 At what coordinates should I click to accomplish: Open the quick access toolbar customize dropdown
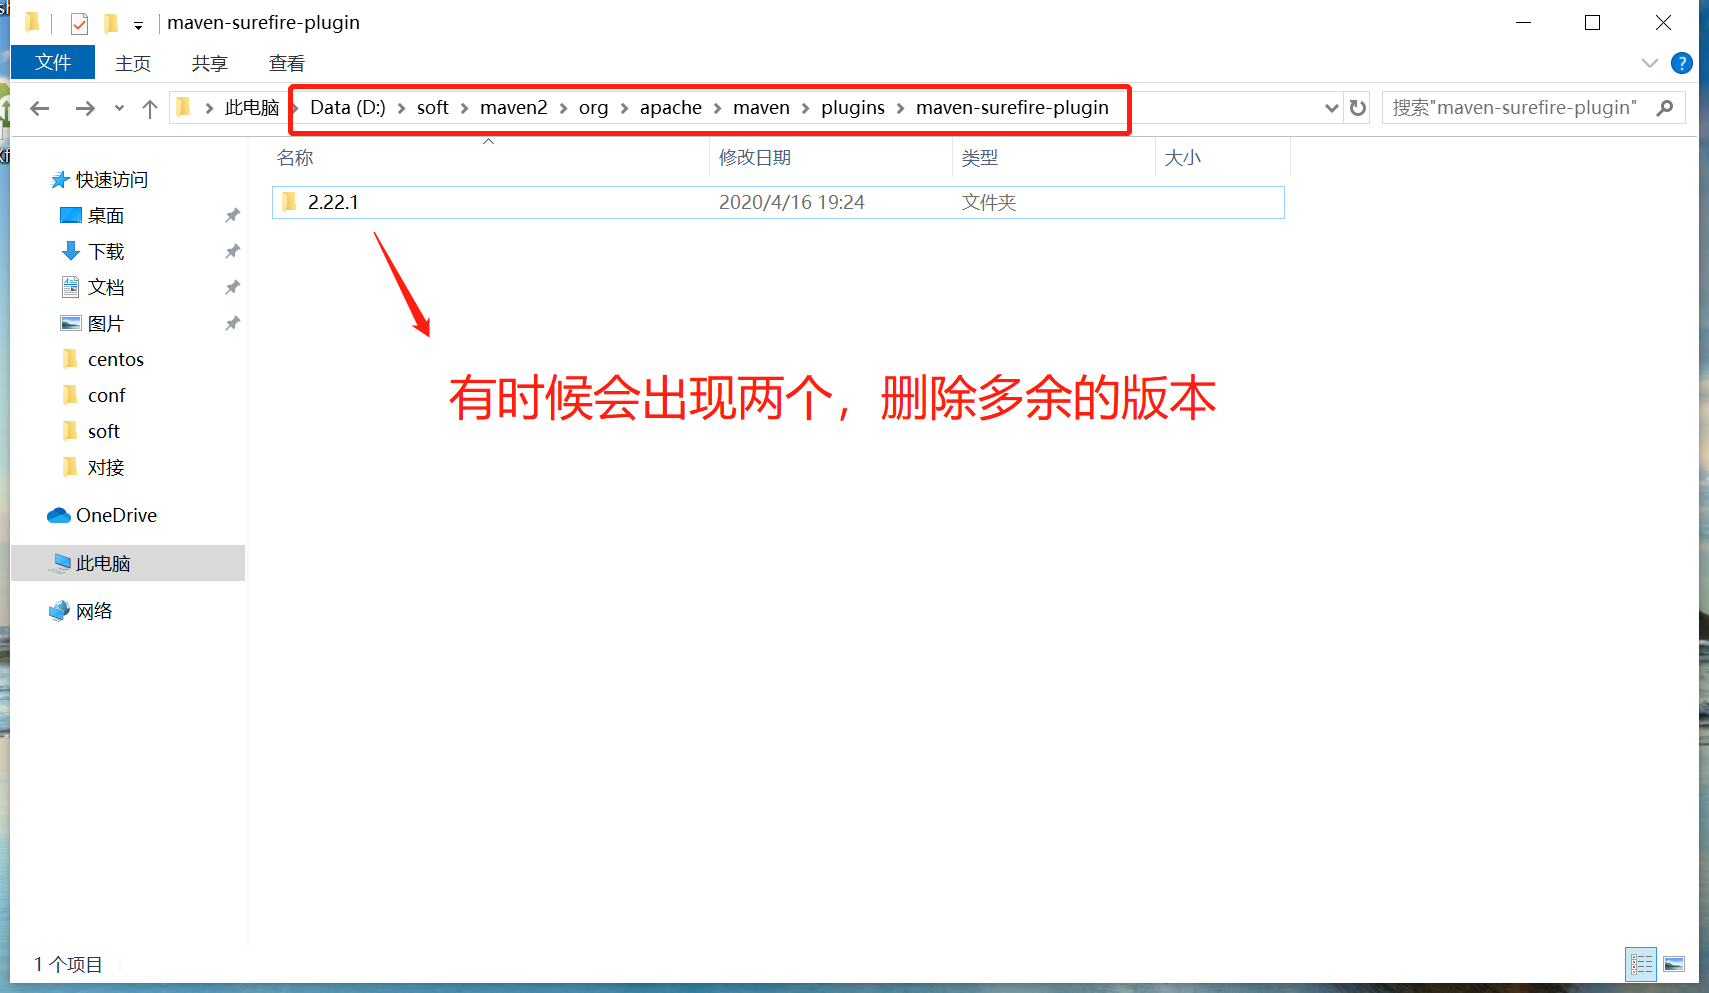point(139,24)
